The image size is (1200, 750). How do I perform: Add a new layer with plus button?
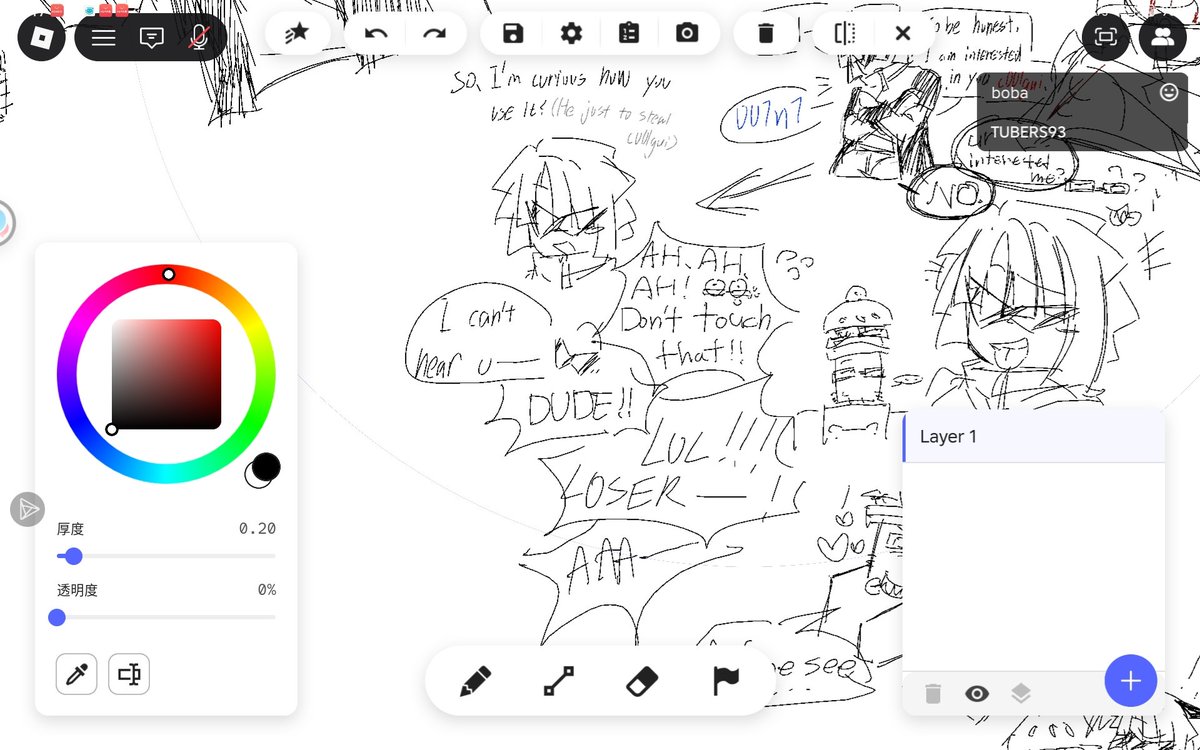click(1131, 681)
